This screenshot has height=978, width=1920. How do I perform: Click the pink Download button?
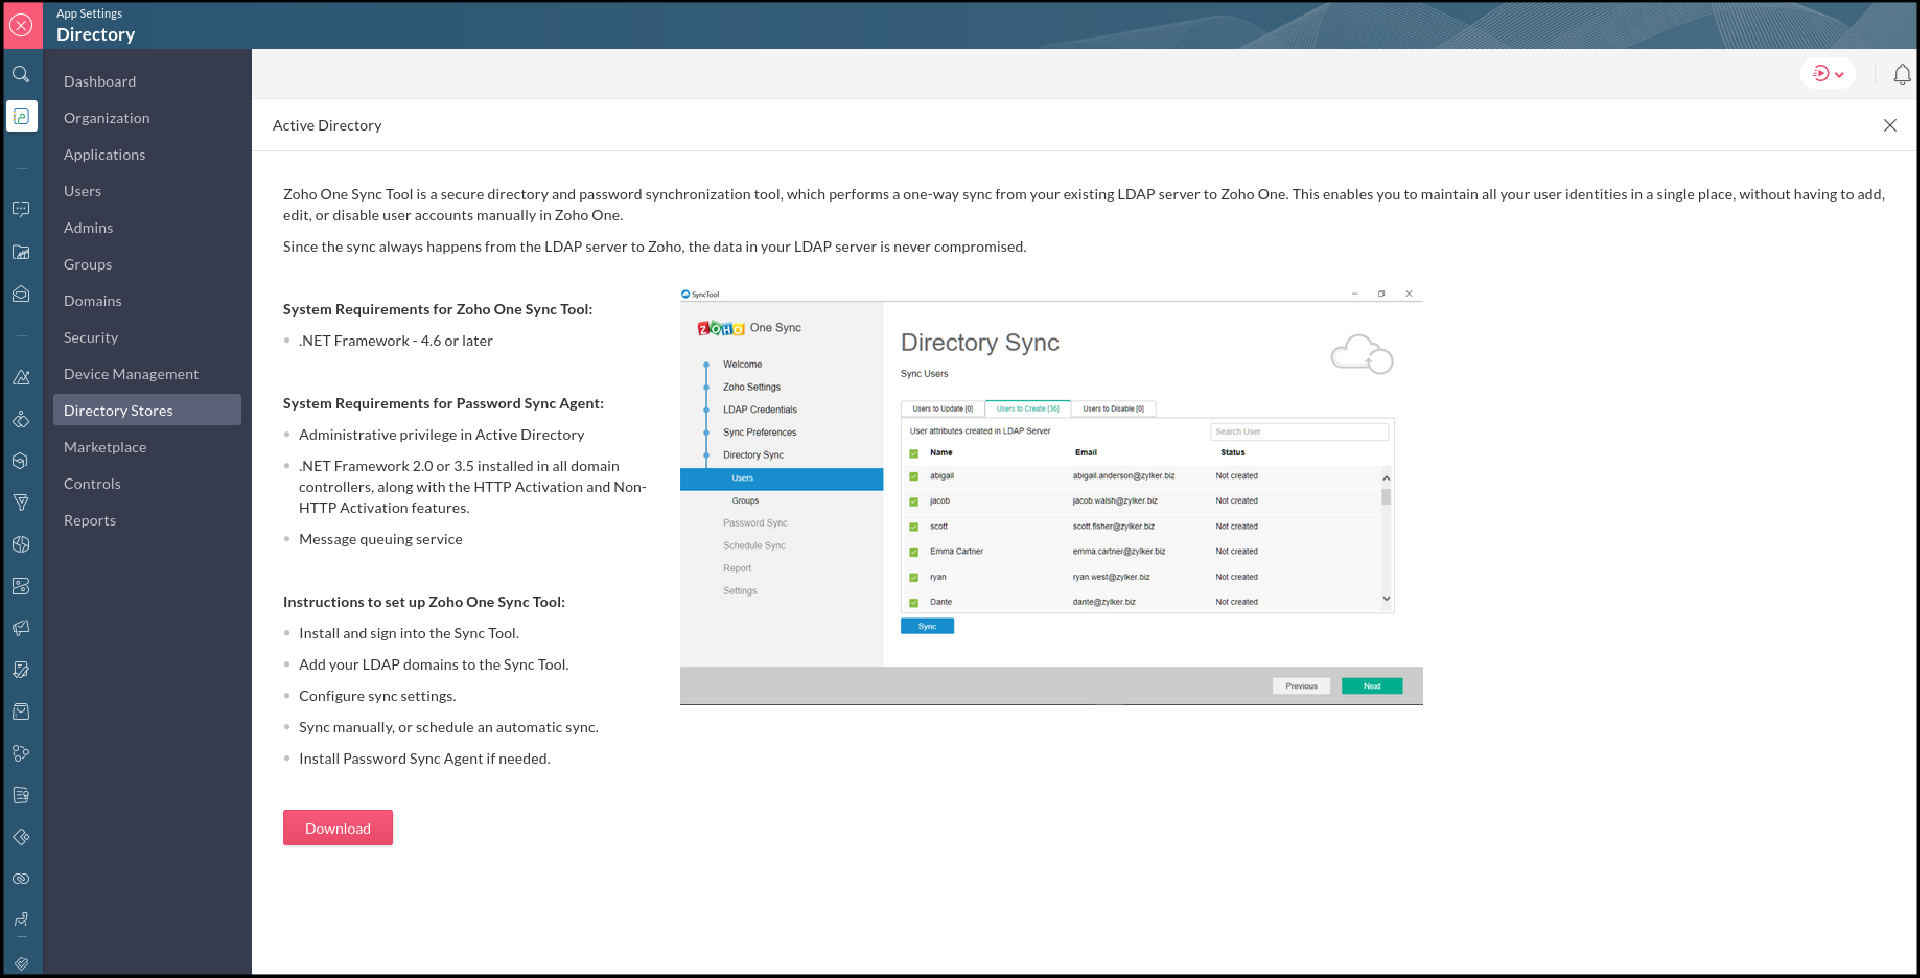click(338, 828)
